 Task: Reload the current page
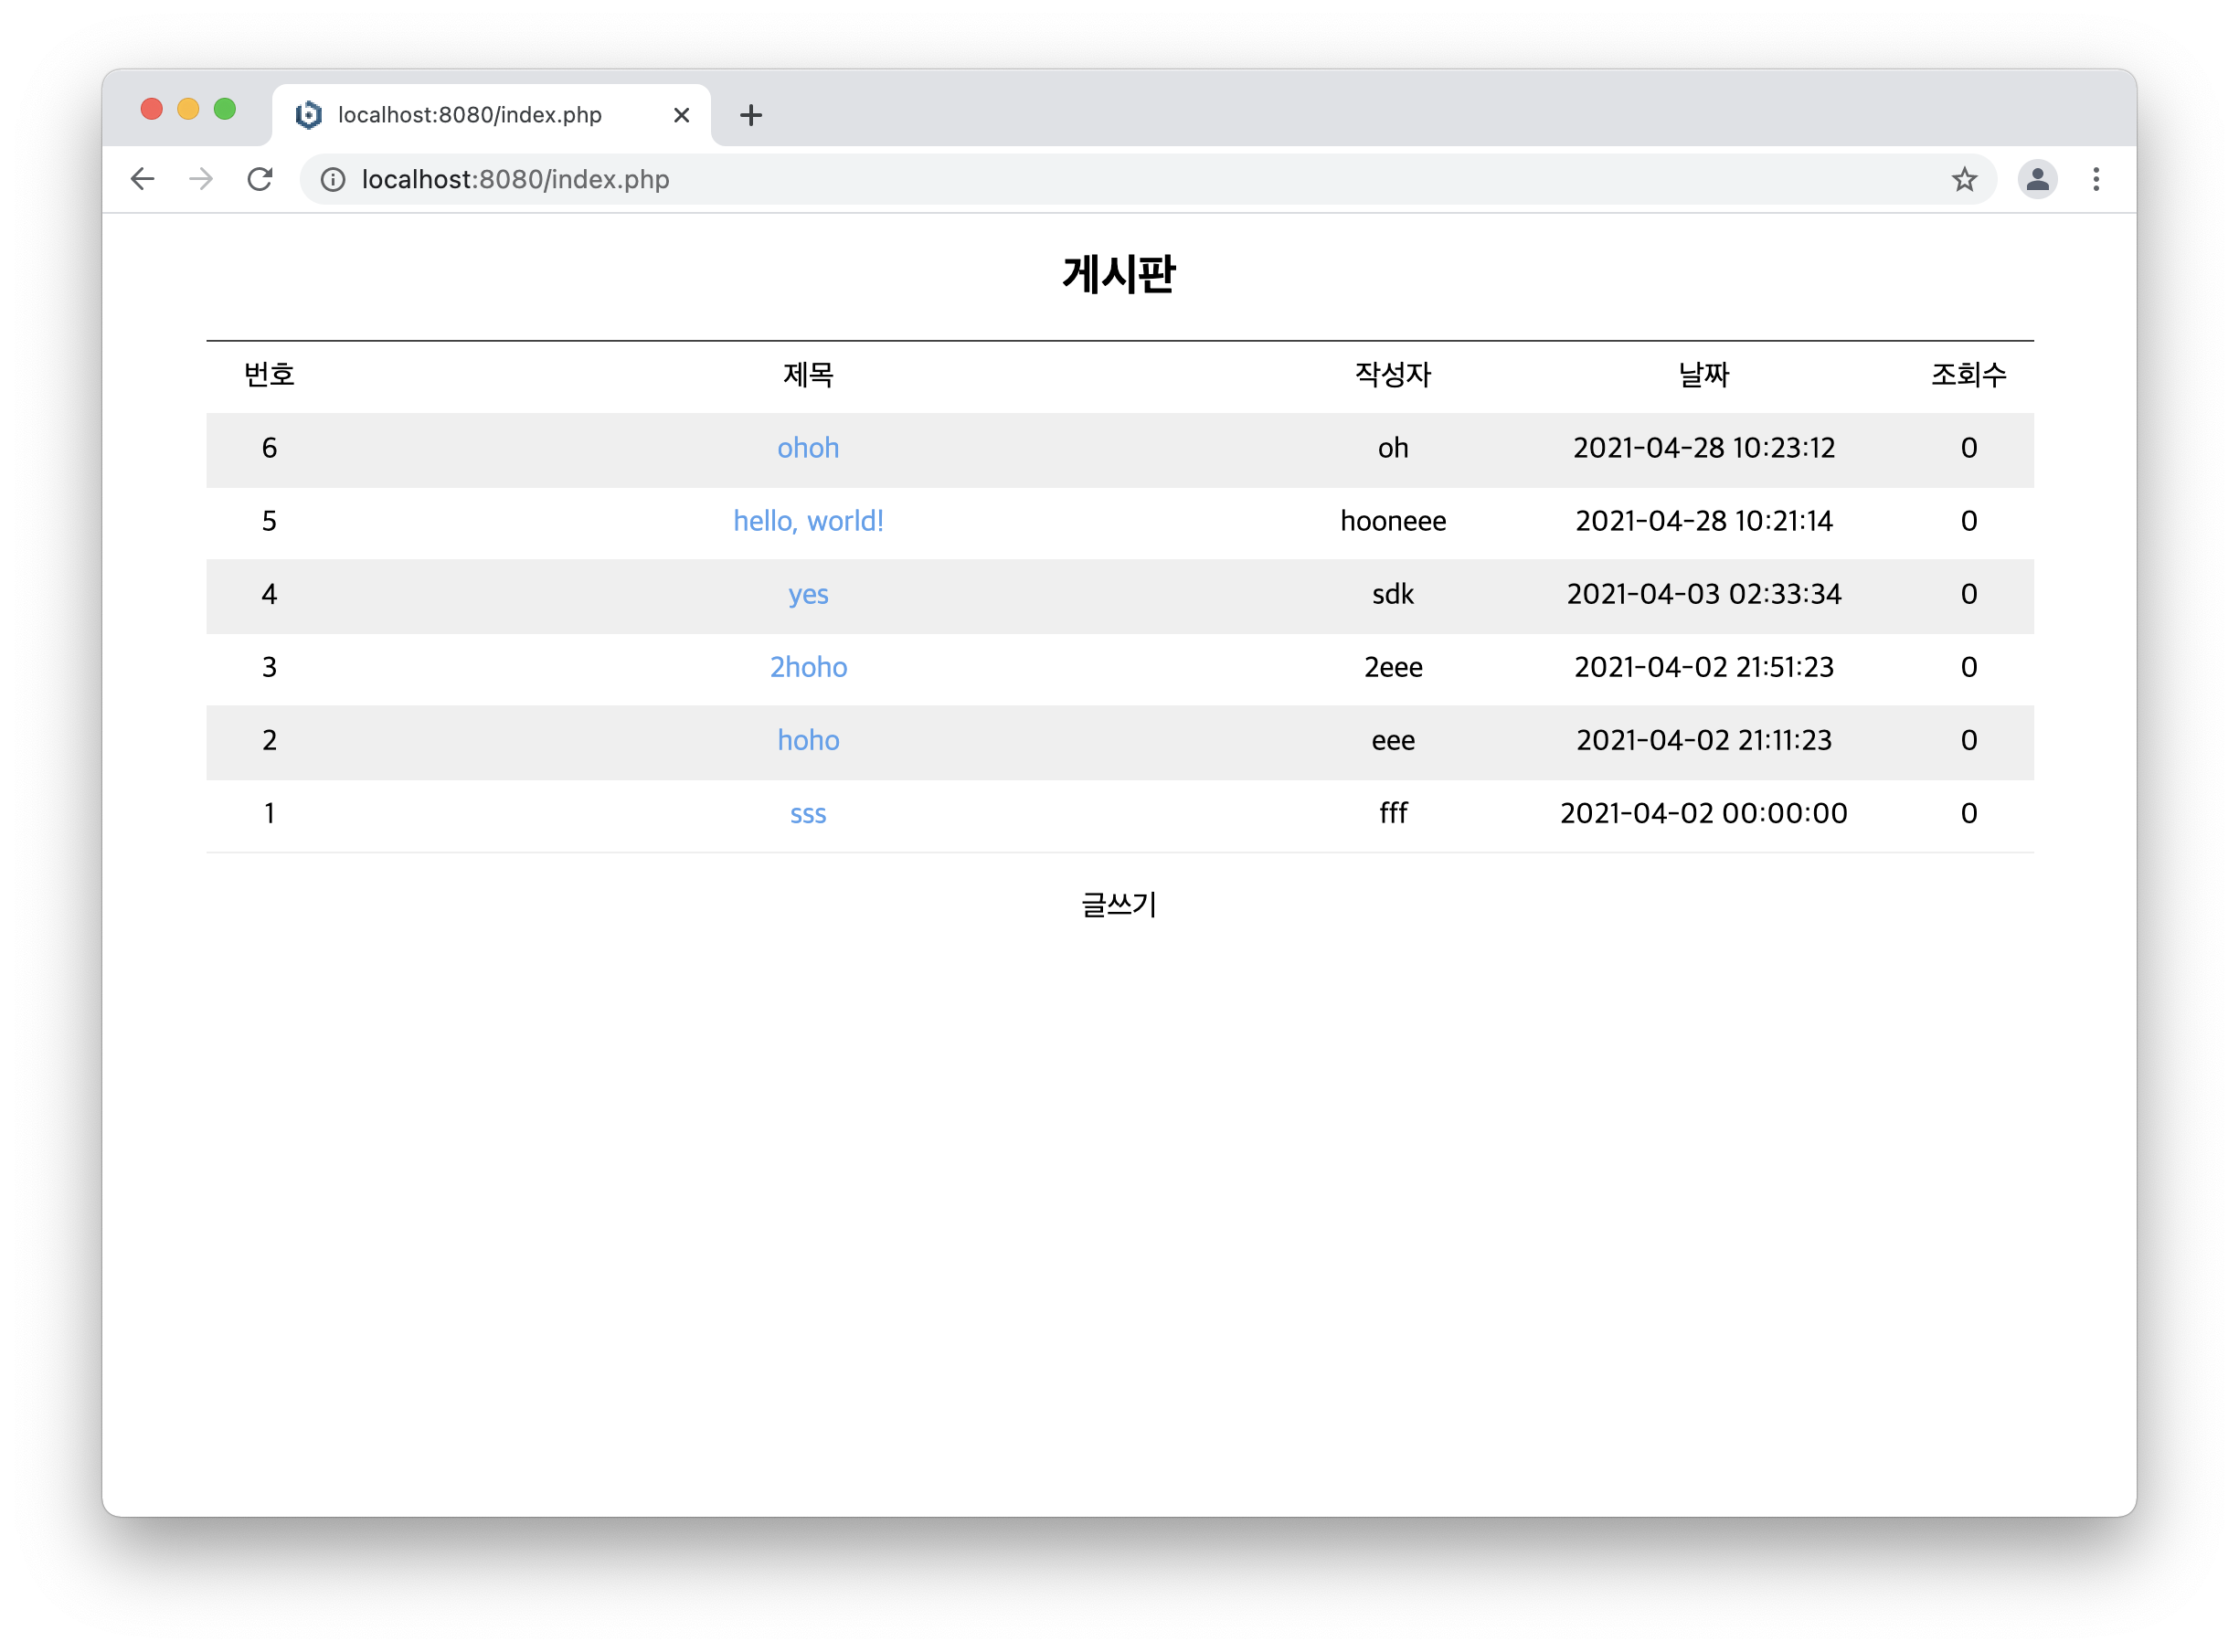click(x=260, y=179)
